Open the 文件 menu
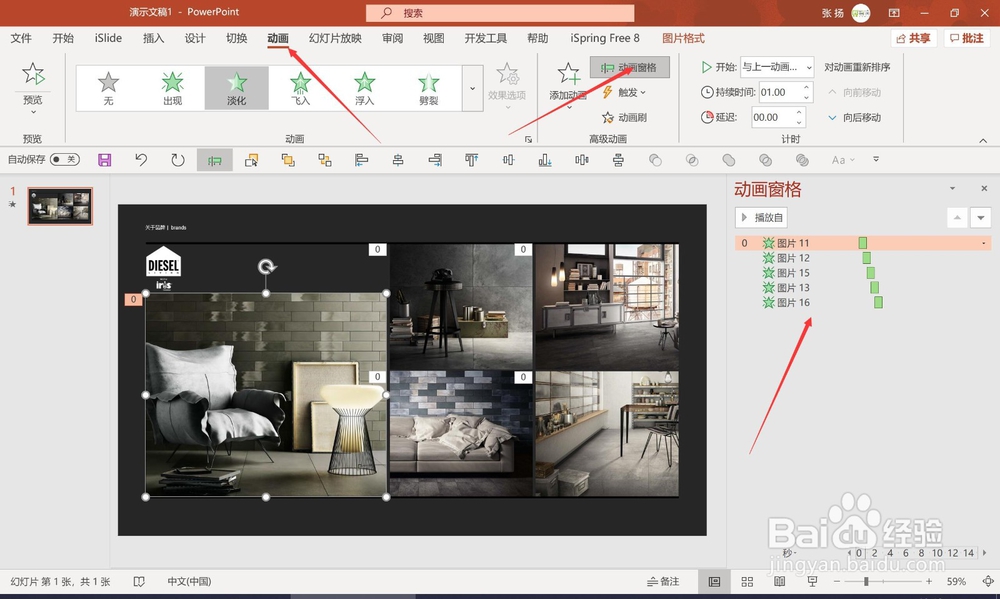This screenshot has height=599, width=1000. (x=21, y=38)
